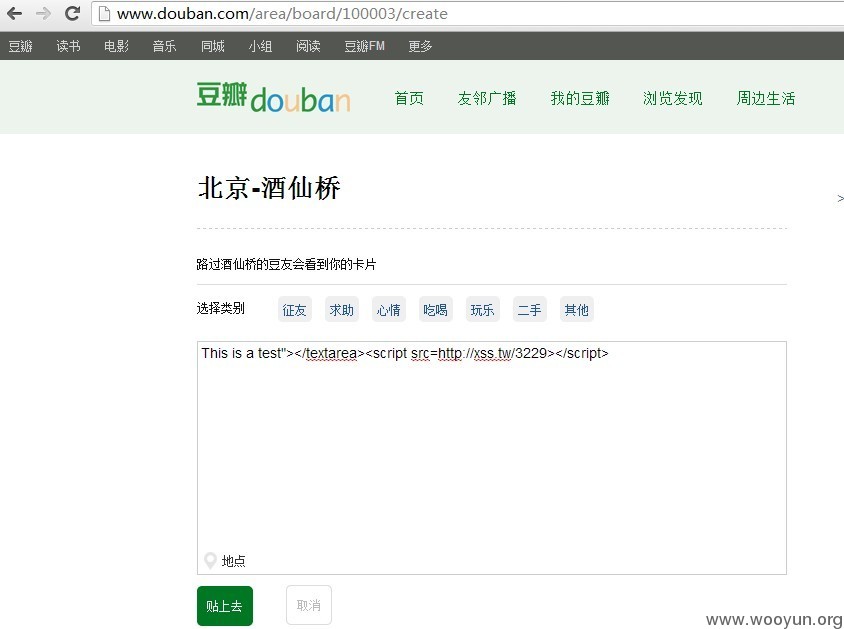Click the 地点 location label
Screen dimensions: 844x629
pyautogui.click(x=234, y=561)
